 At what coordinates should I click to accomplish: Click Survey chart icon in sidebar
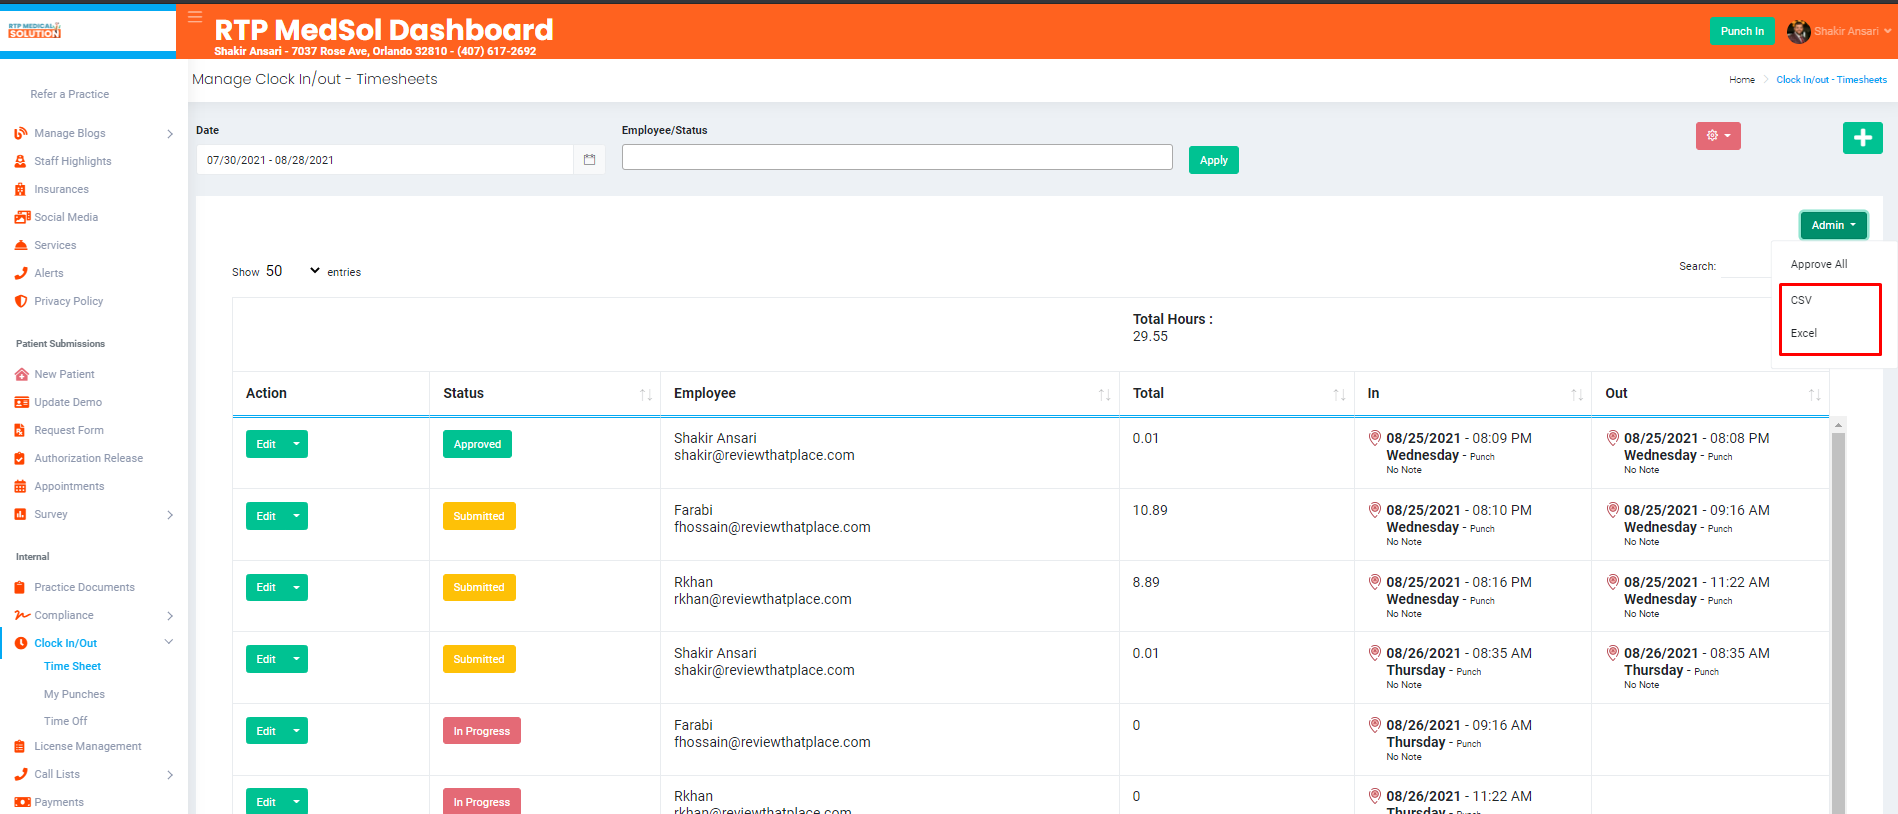tap(21, 514)
